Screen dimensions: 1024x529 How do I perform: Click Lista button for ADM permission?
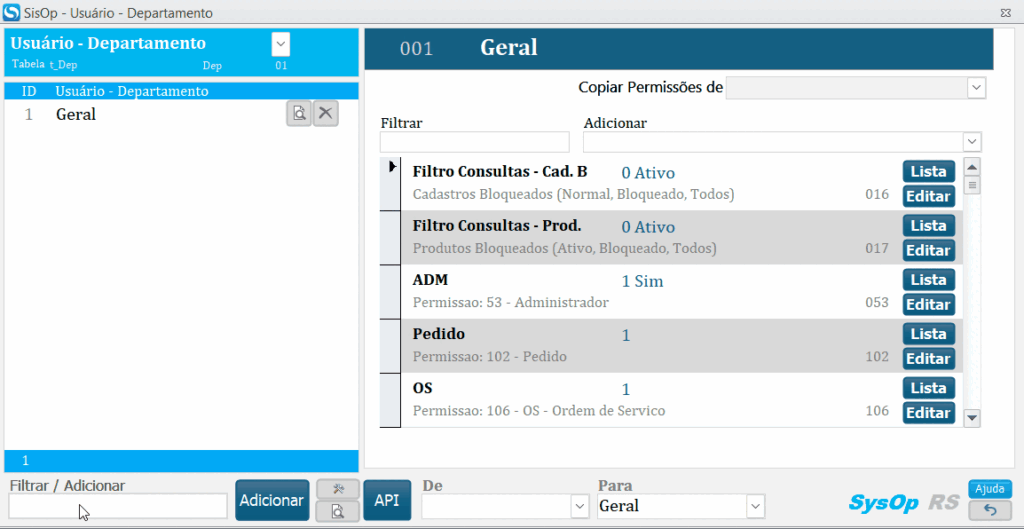point(928,280)
